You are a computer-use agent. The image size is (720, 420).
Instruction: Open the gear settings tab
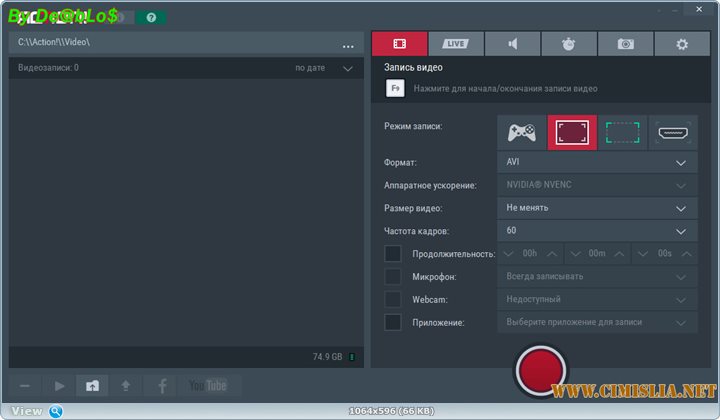pos(682,44)
